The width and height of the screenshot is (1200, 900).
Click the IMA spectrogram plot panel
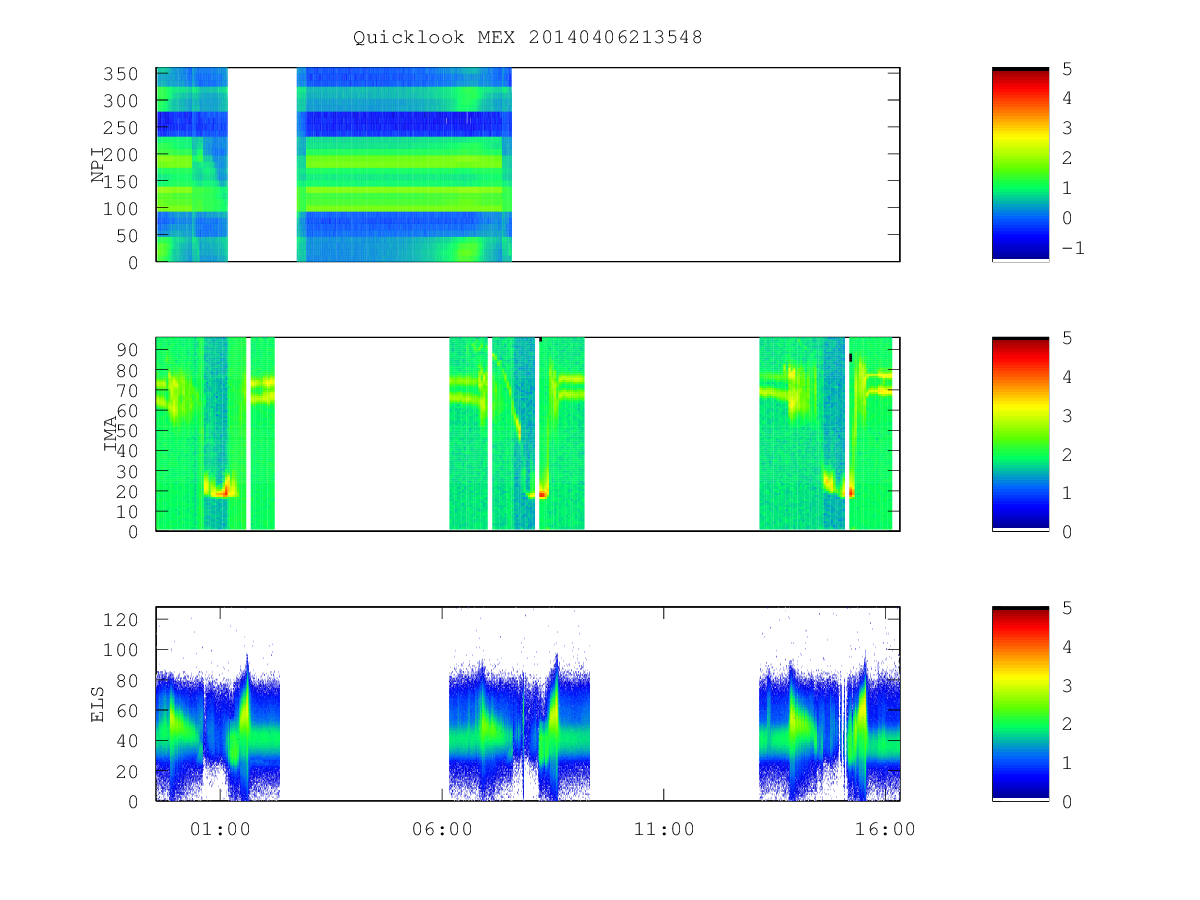point(528,434)
